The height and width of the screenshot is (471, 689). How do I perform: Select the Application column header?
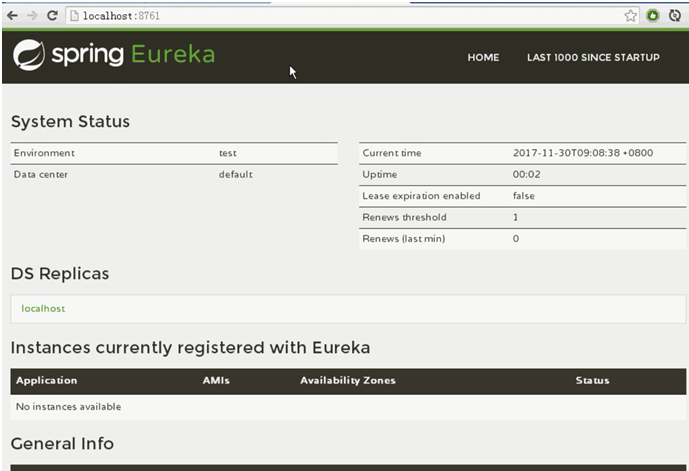coord(47,380)
